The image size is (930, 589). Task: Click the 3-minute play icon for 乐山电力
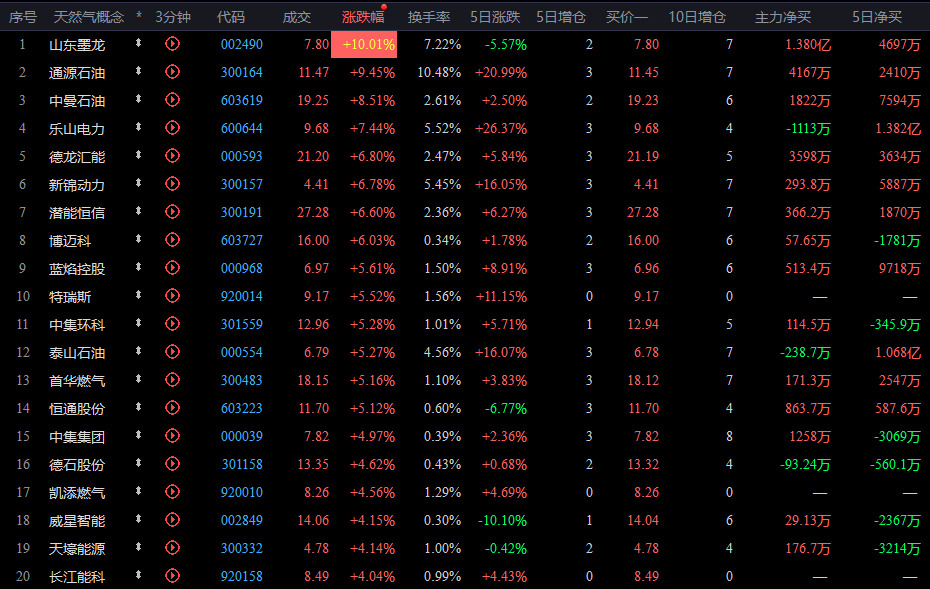click(x=172, y=128)
